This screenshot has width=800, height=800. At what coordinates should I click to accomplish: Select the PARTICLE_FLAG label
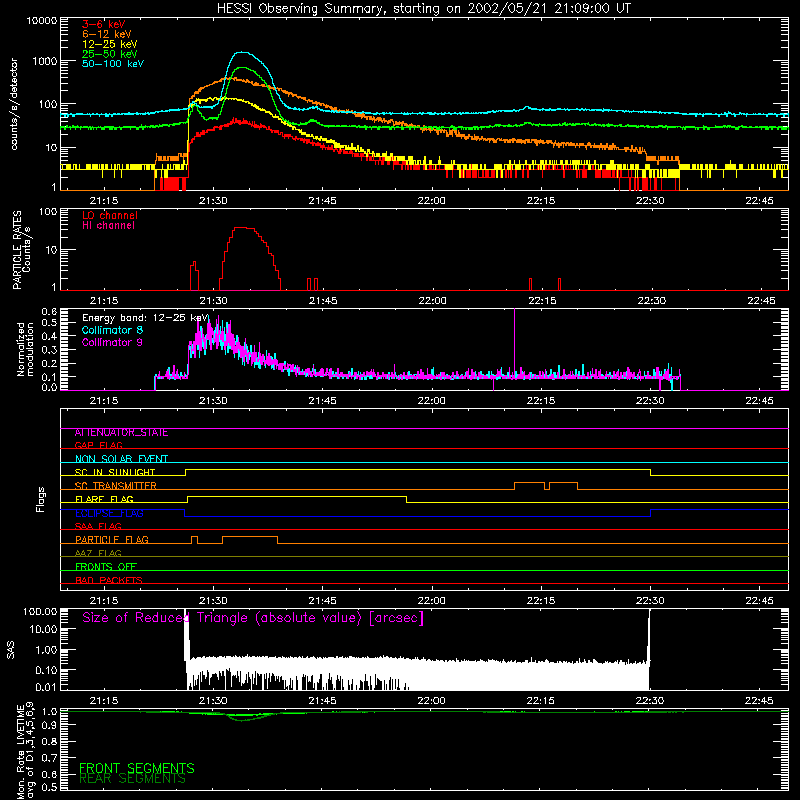(x=112, y=540)
